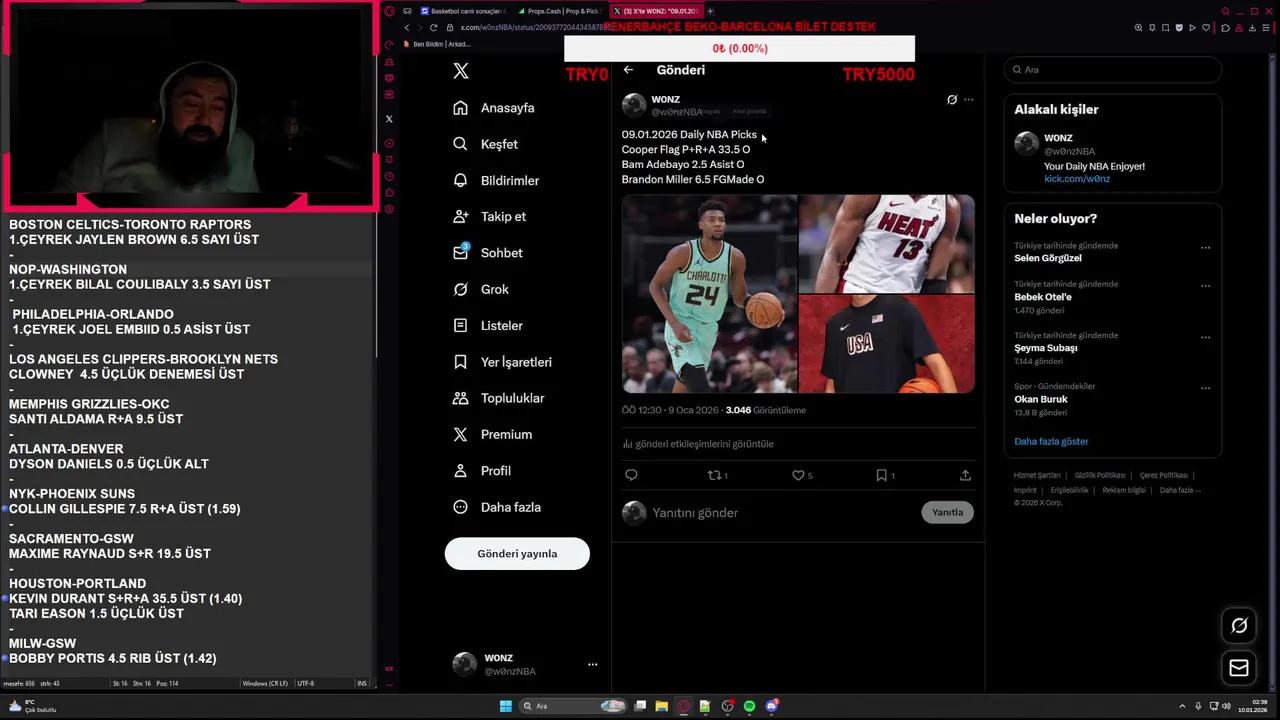
Task: Open options dots for Şeyma Subaşı trend
Action: click(x=1205, y=337)
